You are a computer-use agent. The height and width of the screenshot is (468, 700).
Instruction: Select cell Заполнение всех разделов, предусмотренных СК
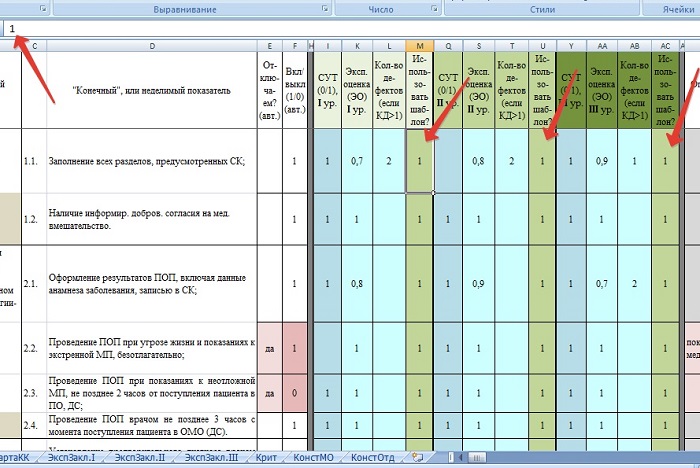pyautogui.click(x=152, y=161)
